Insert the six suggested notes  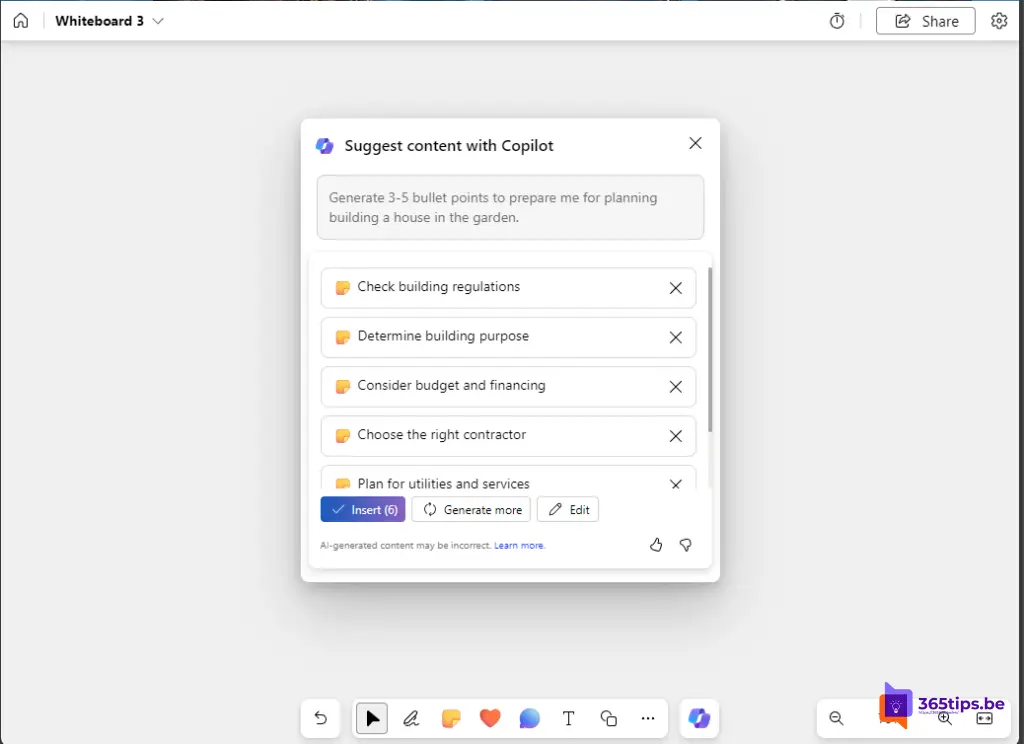(x=363, y=510)
